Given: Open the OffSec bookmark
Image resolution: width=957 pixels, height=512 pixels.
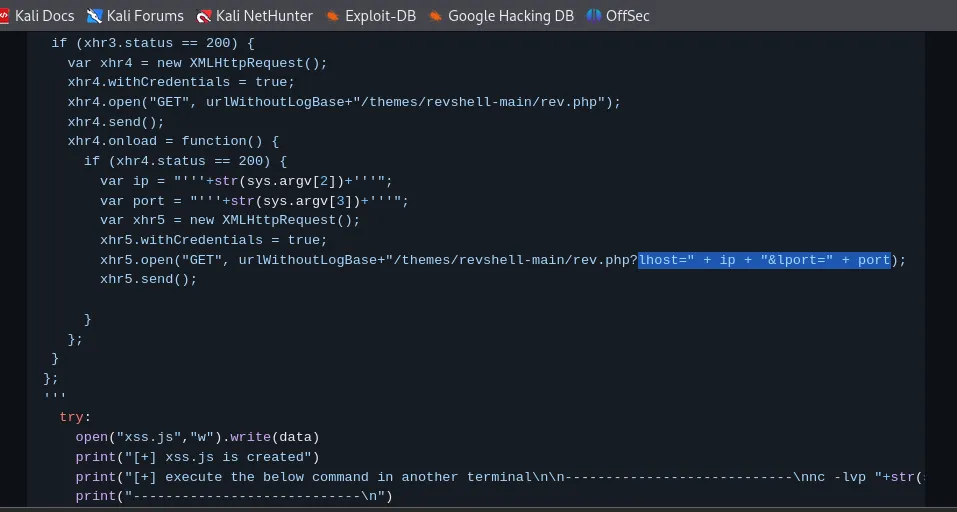Looking at the screenshot, I should pos(618,16).
